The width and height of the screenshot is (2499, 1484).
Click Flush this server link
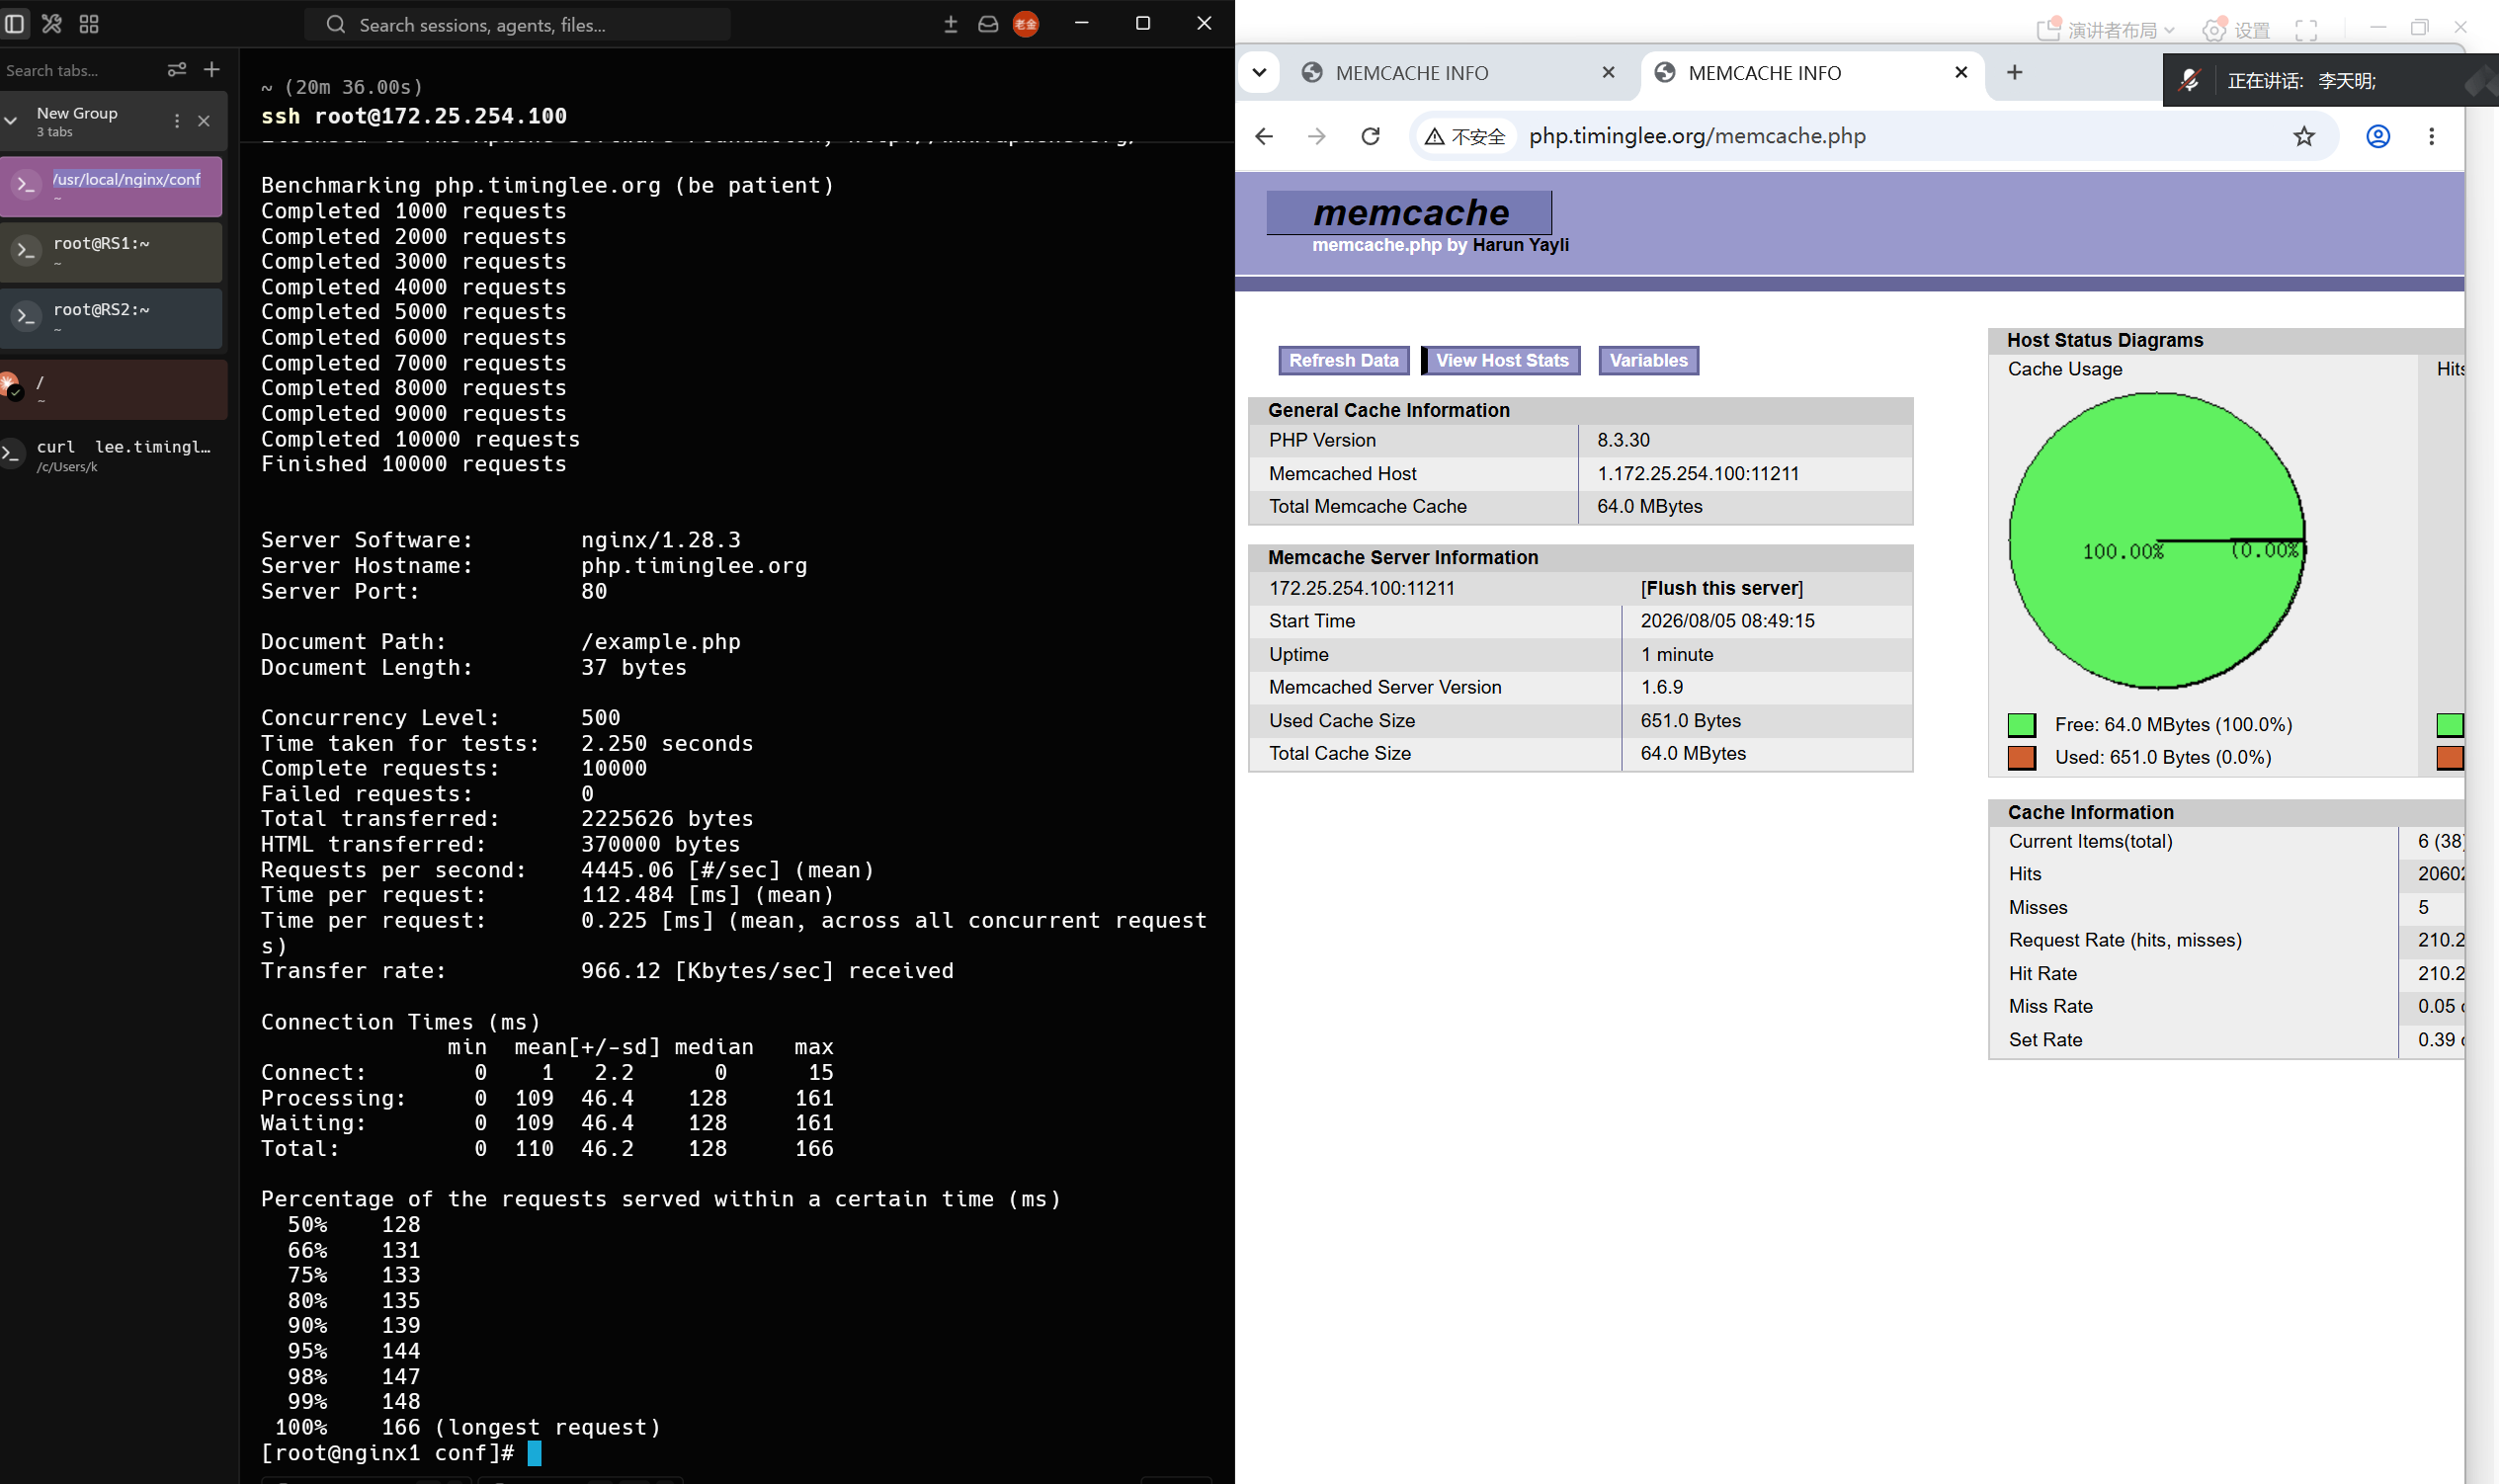[x=1721, y=588]
